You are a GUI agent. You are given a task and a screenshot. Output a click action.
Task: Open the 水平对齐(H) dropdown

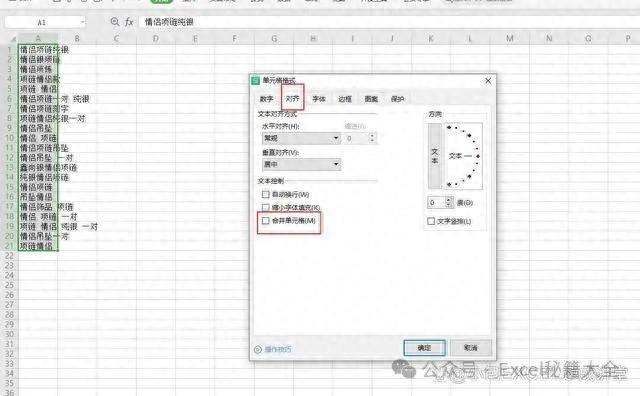pos(301,138)
